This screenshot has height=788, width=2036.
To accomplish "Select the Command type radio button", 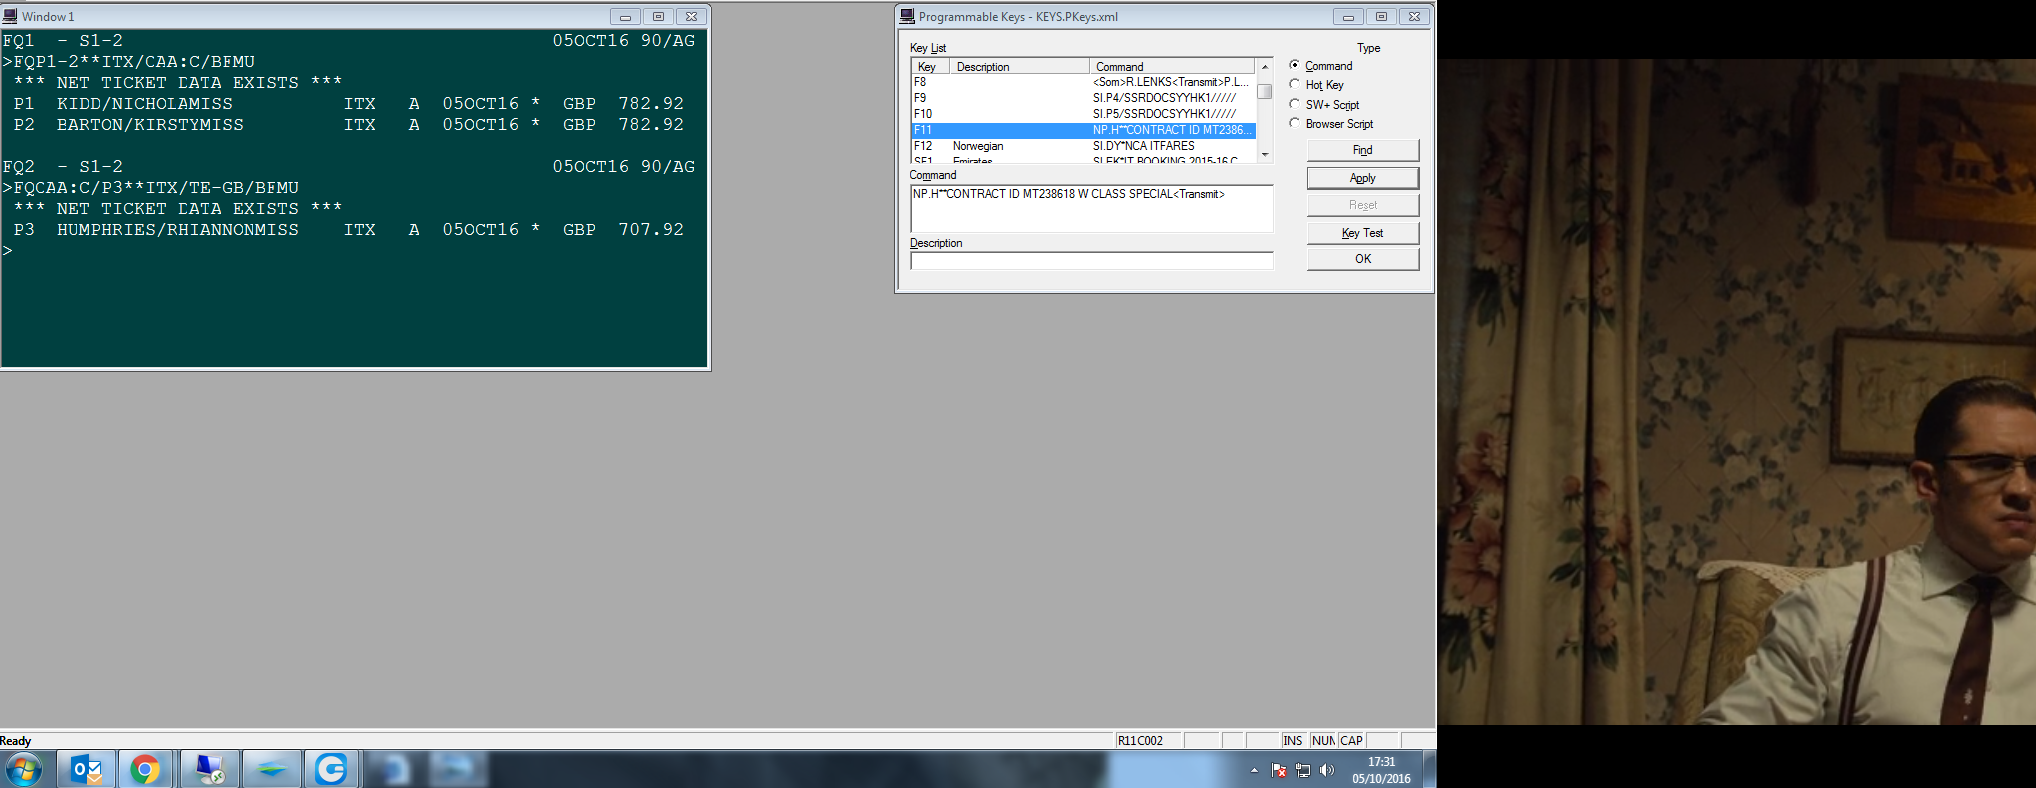I will (x=1295, y=65).
